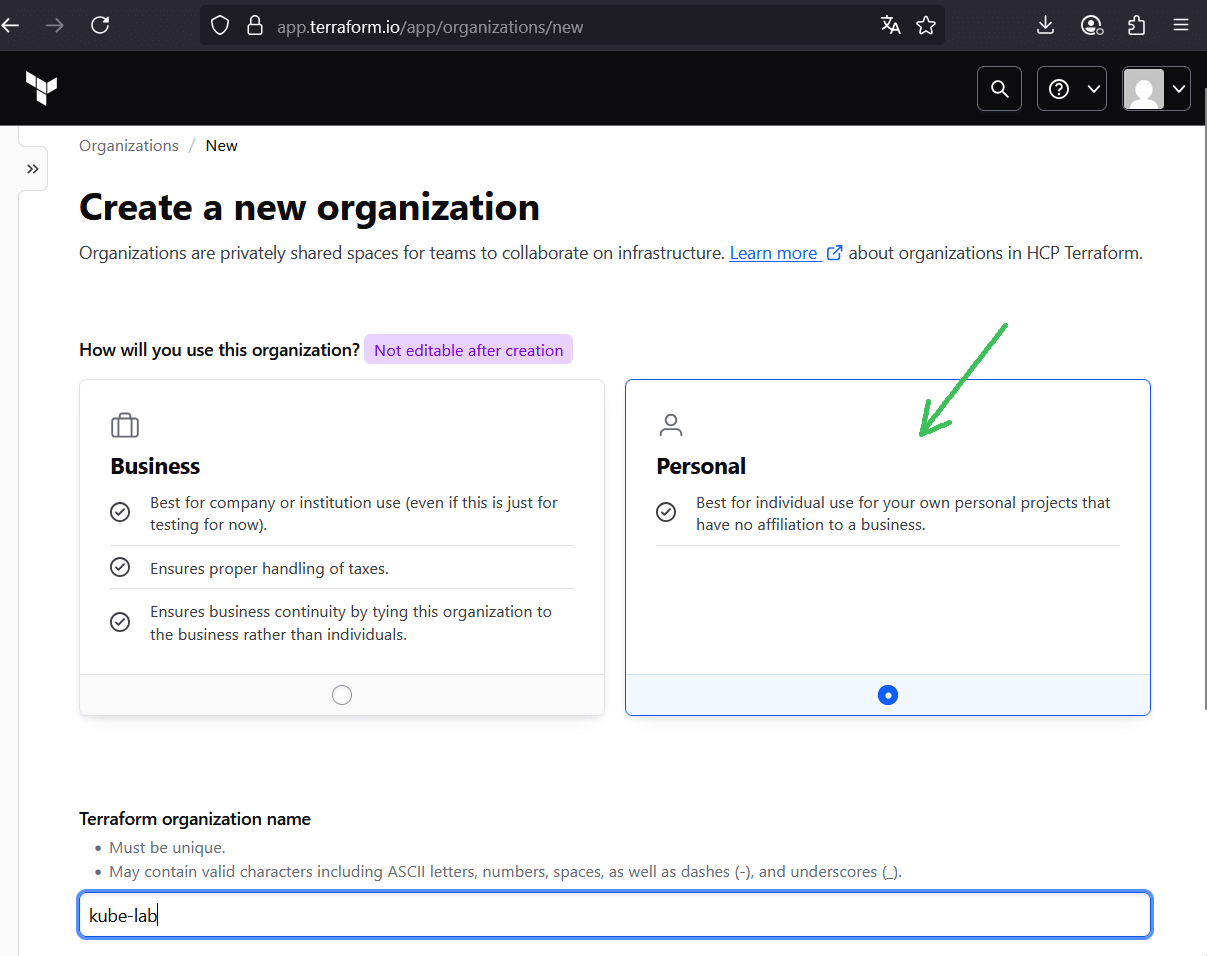Click the person icon on Personal card
1207x956 pixels.
671,425
